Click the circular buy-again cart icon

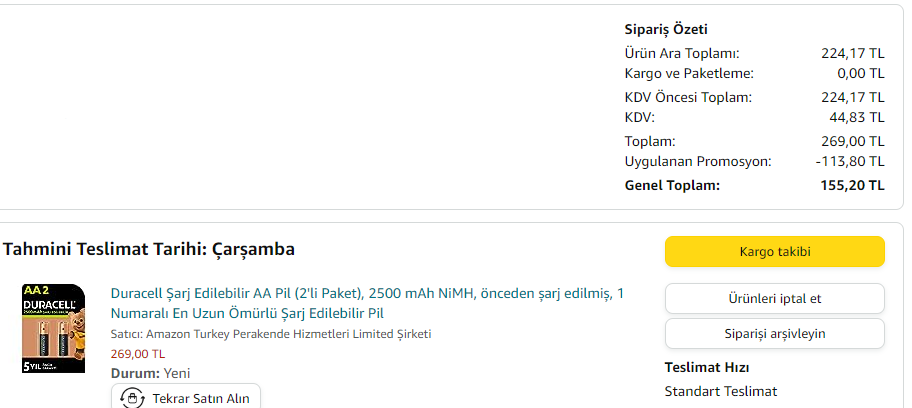[x=132, y=398]
